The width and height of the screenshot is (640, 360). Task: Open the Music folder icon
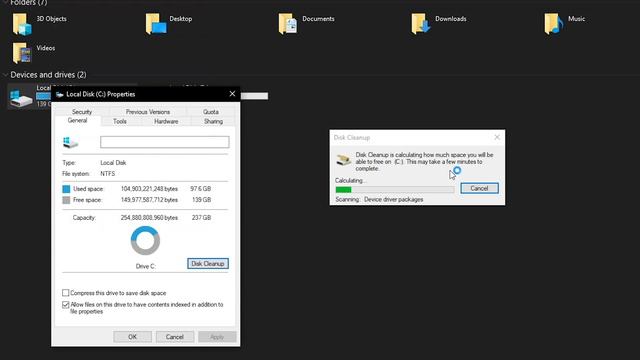point(554,24)
